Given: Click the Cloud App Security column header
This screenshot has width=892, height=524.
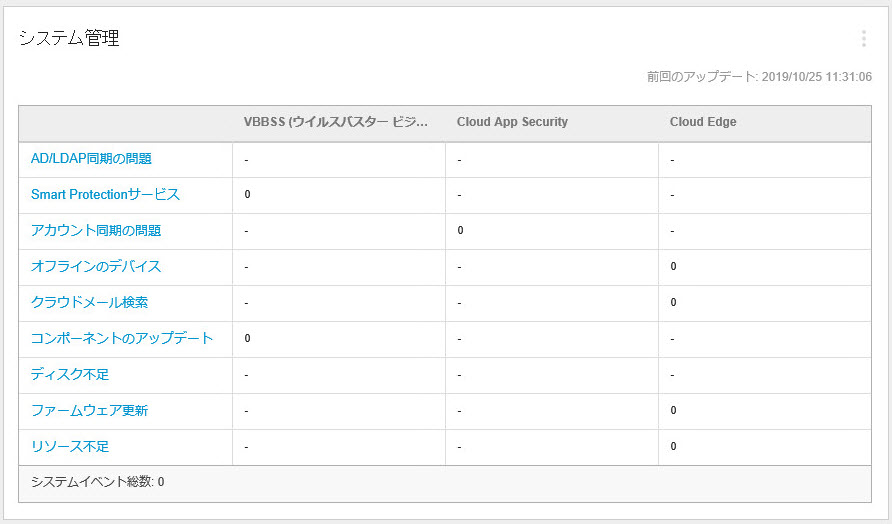Looking at the screenshot, I should click(512, 122).
